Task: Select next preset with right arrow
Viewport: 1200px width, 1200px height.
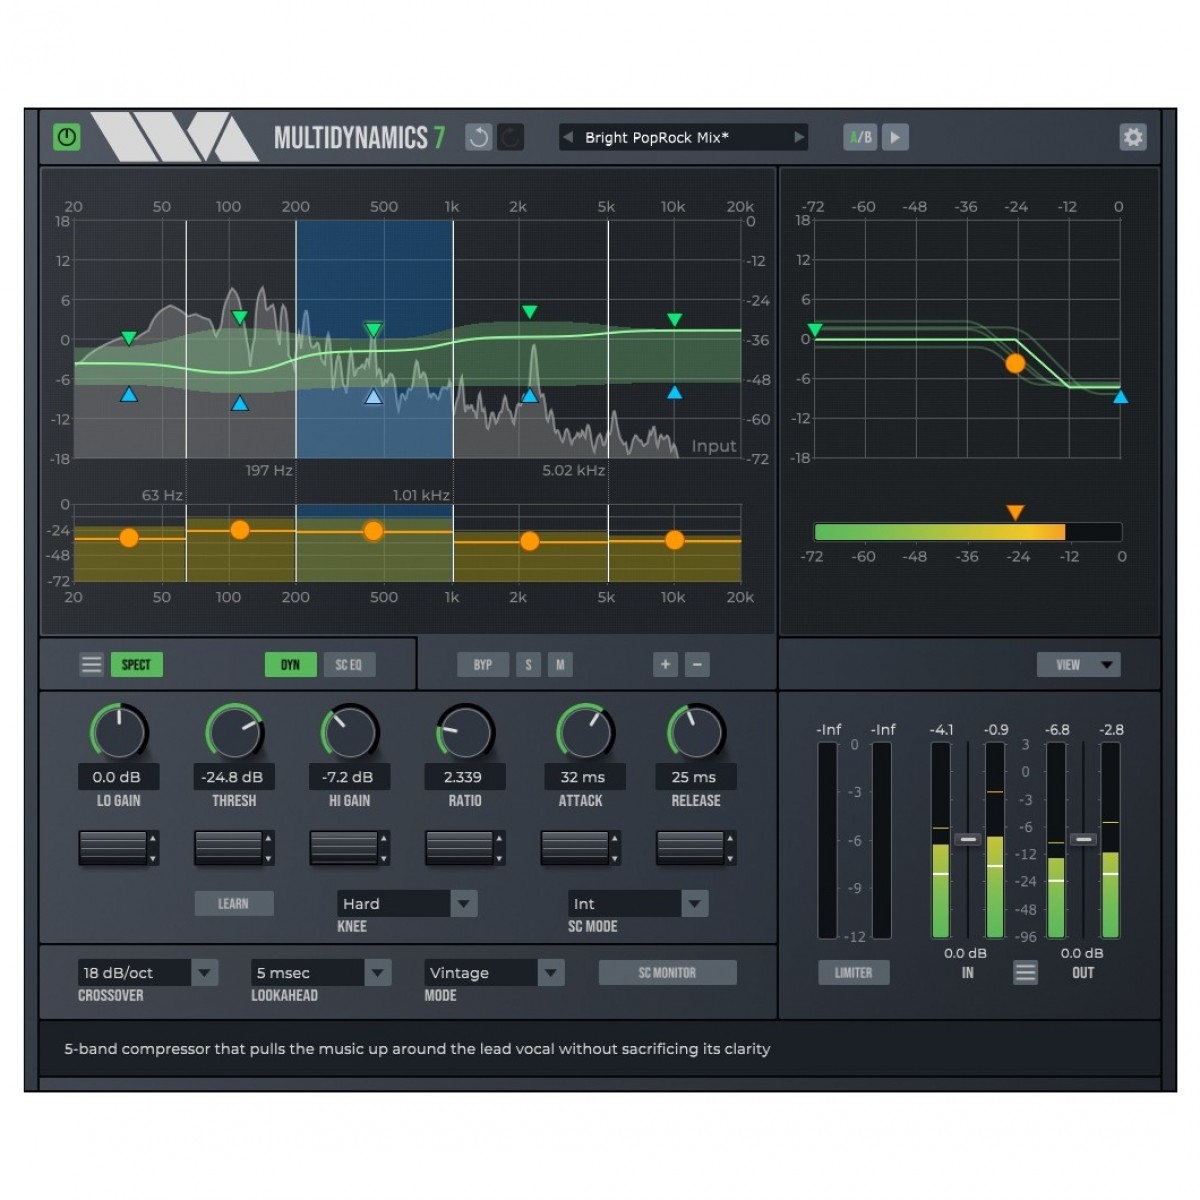Action: [799, 137]
